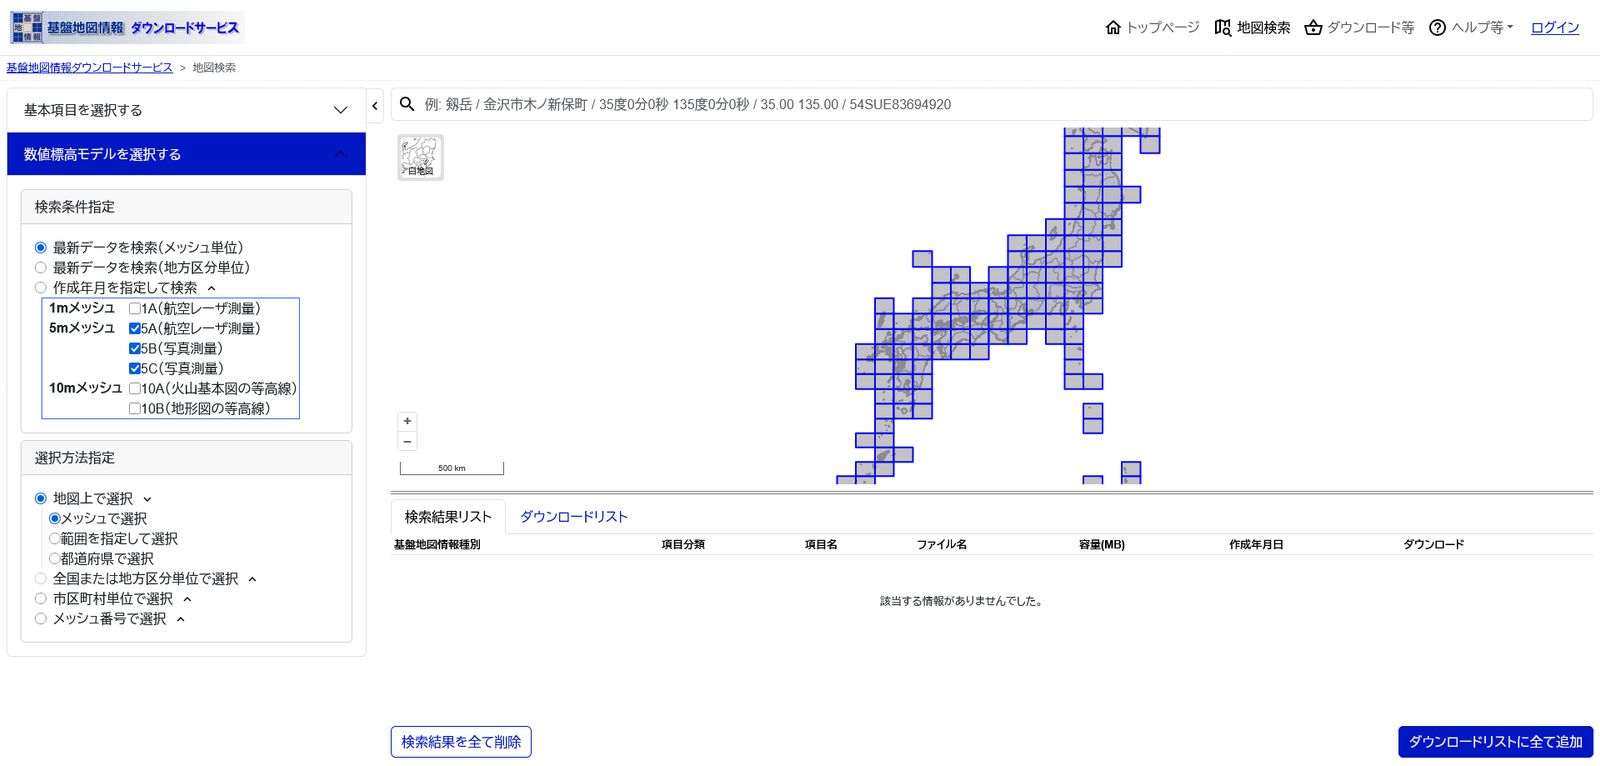
Task: Expand 基本項目を選択する section
Action: pyautogui.click(x=186, y=110)
